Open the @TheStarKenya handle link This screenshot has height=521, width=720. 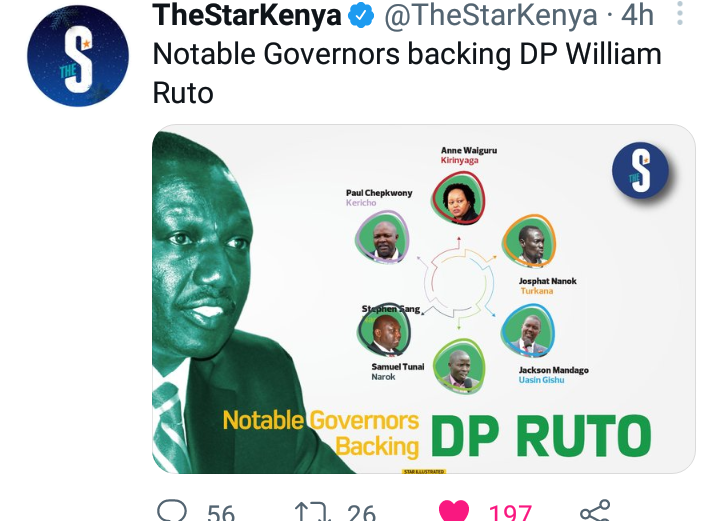491,15
